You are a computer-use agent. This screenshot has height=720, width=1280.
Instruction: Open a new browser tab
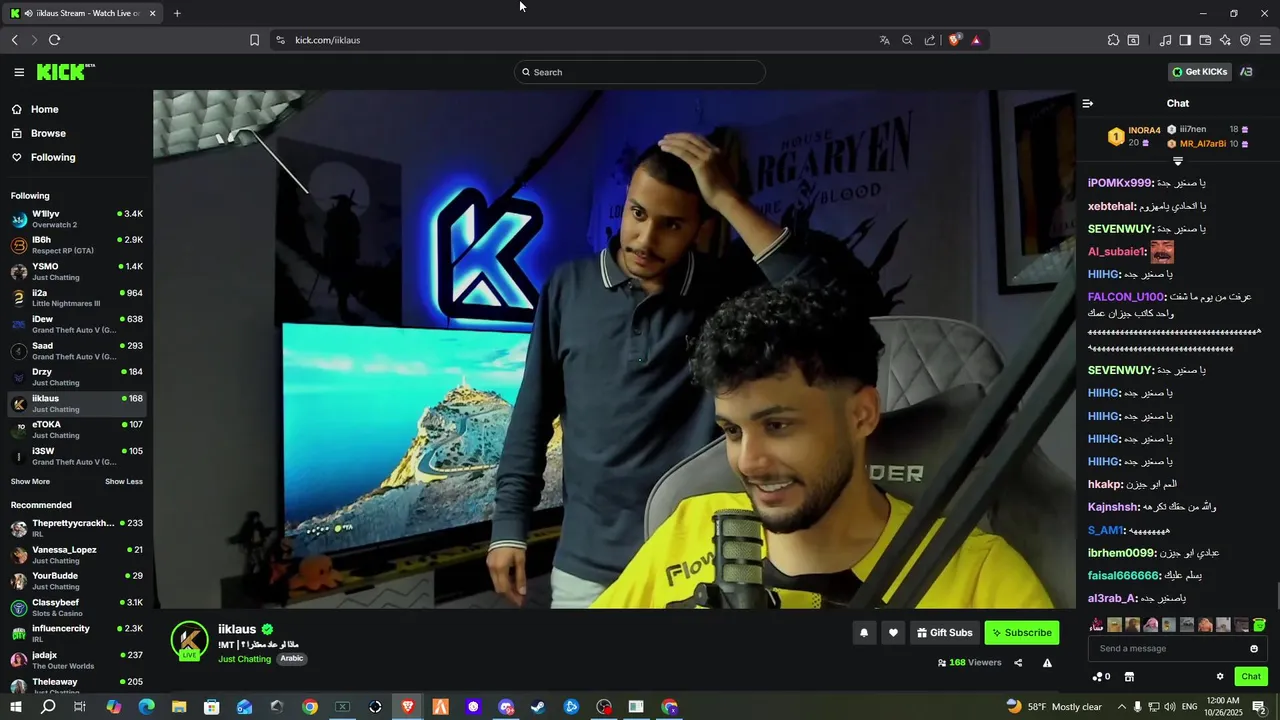(177, 13)
